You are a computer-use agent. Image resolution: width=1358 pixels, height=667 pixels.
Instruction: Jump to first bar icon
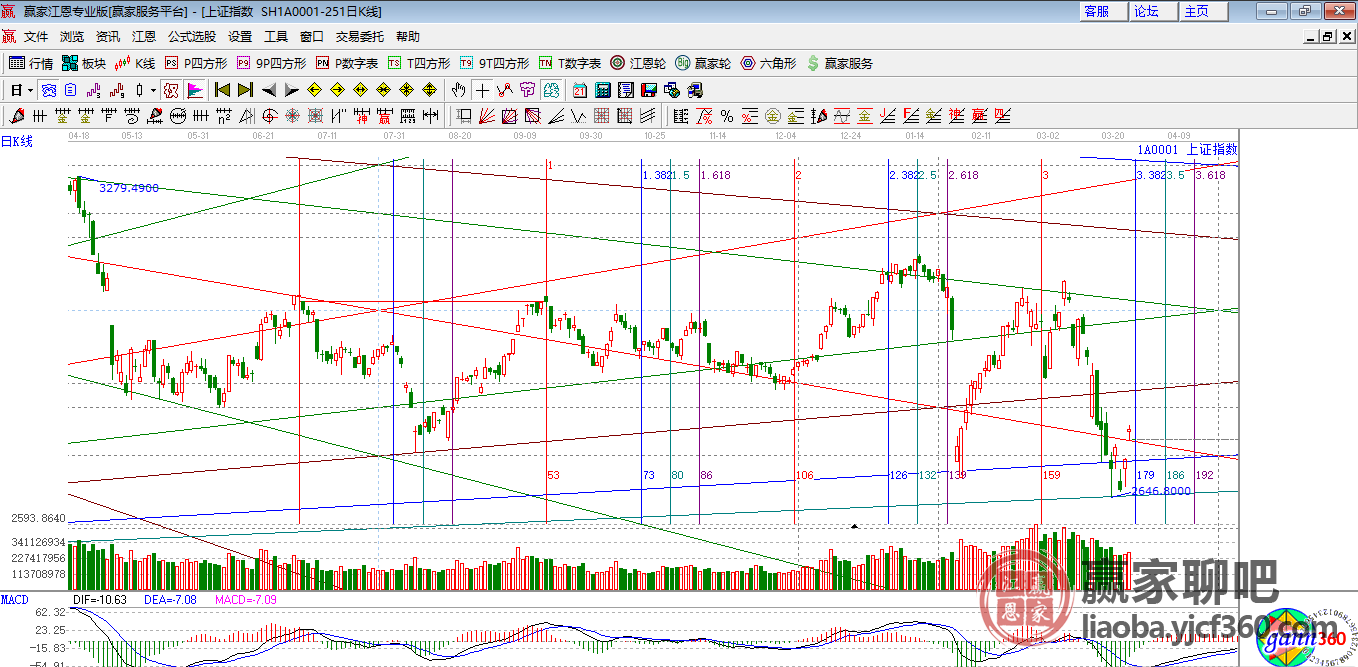221,90
